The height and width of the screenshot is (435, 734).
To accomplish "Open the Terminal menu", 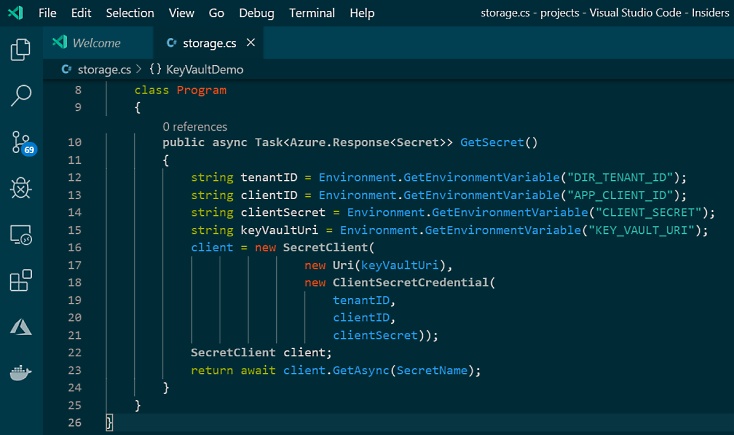I will [312, 13].
